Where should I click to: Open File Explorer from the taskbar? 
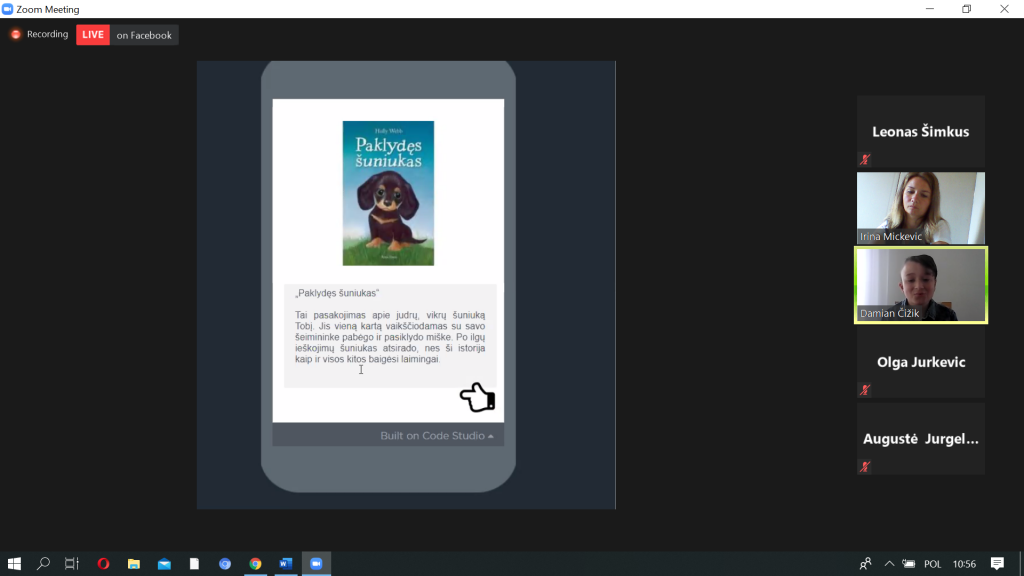point(134,564)
